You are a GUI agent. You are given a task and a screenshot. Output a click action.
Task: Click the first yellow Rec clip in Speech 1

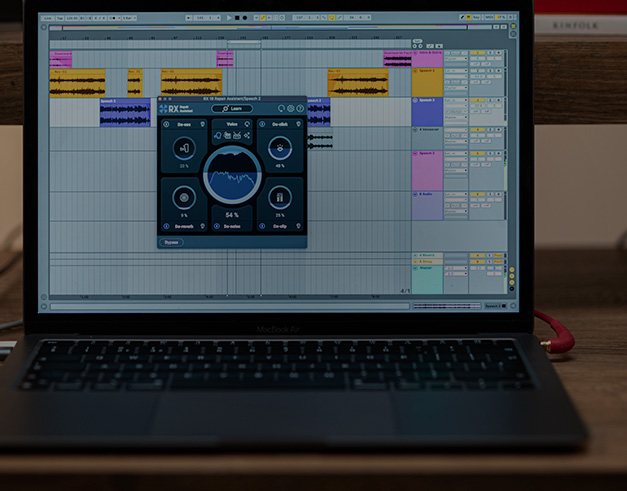coord(78,83)
